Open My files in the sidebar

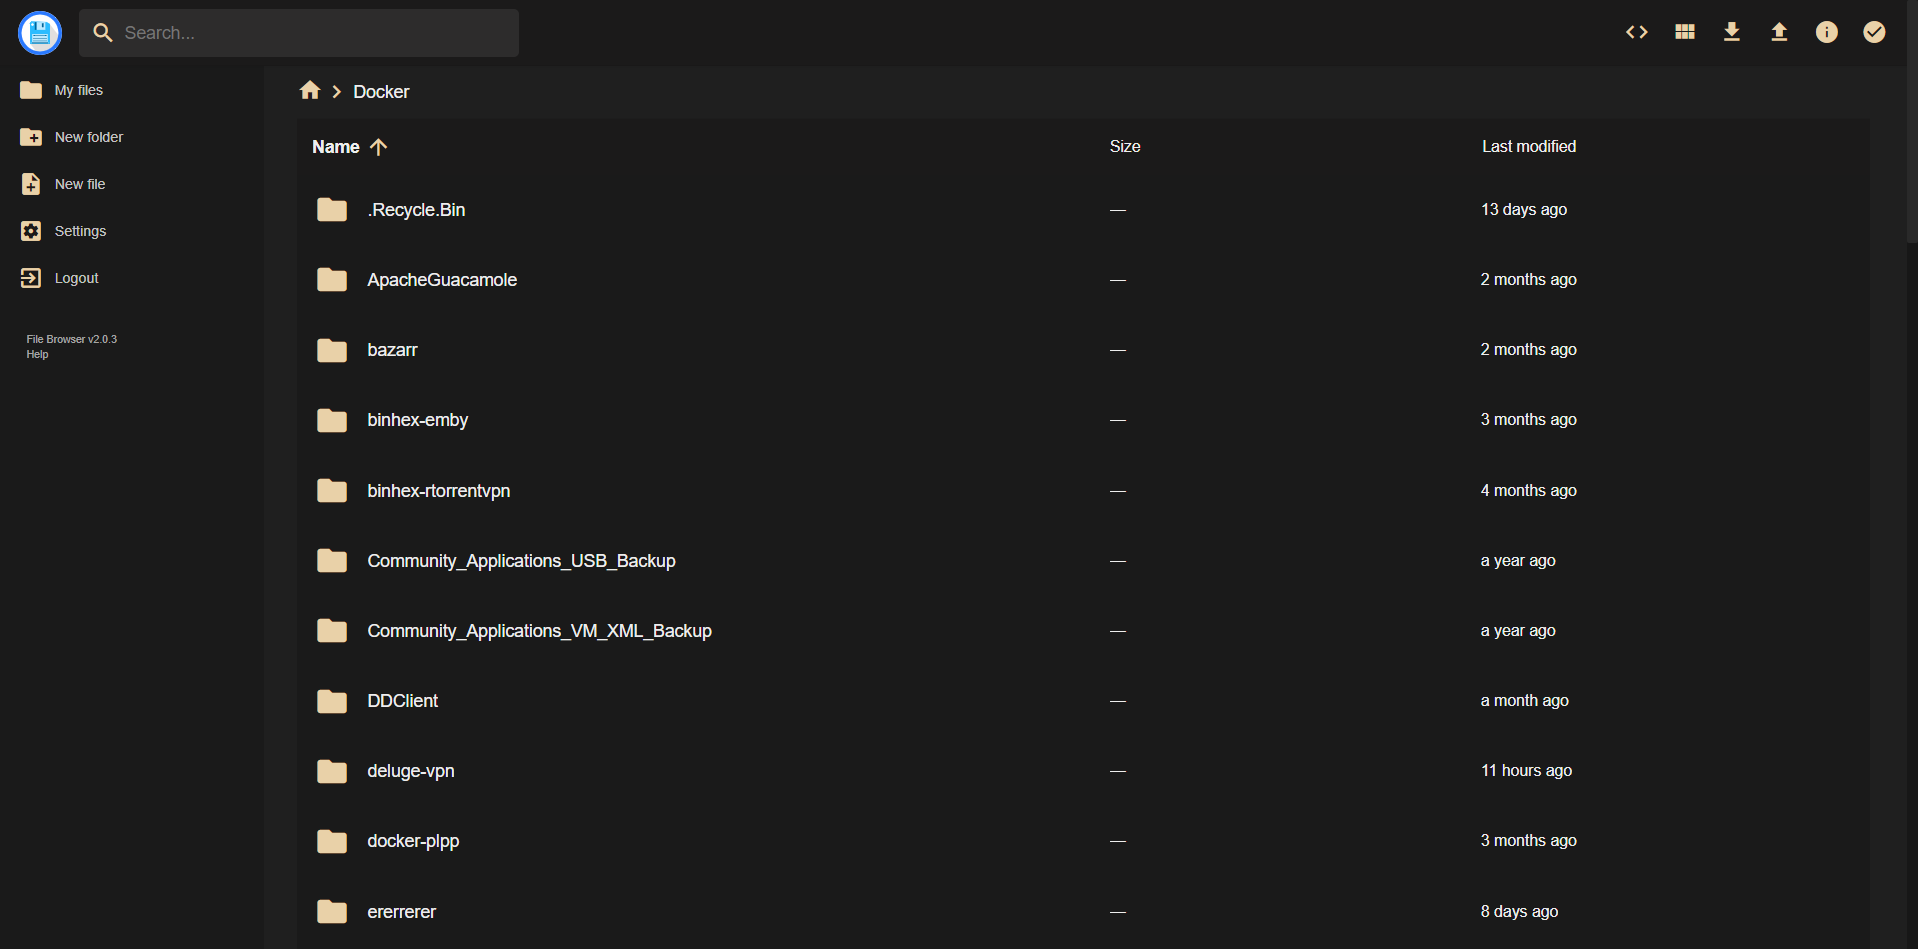point(78,90)
